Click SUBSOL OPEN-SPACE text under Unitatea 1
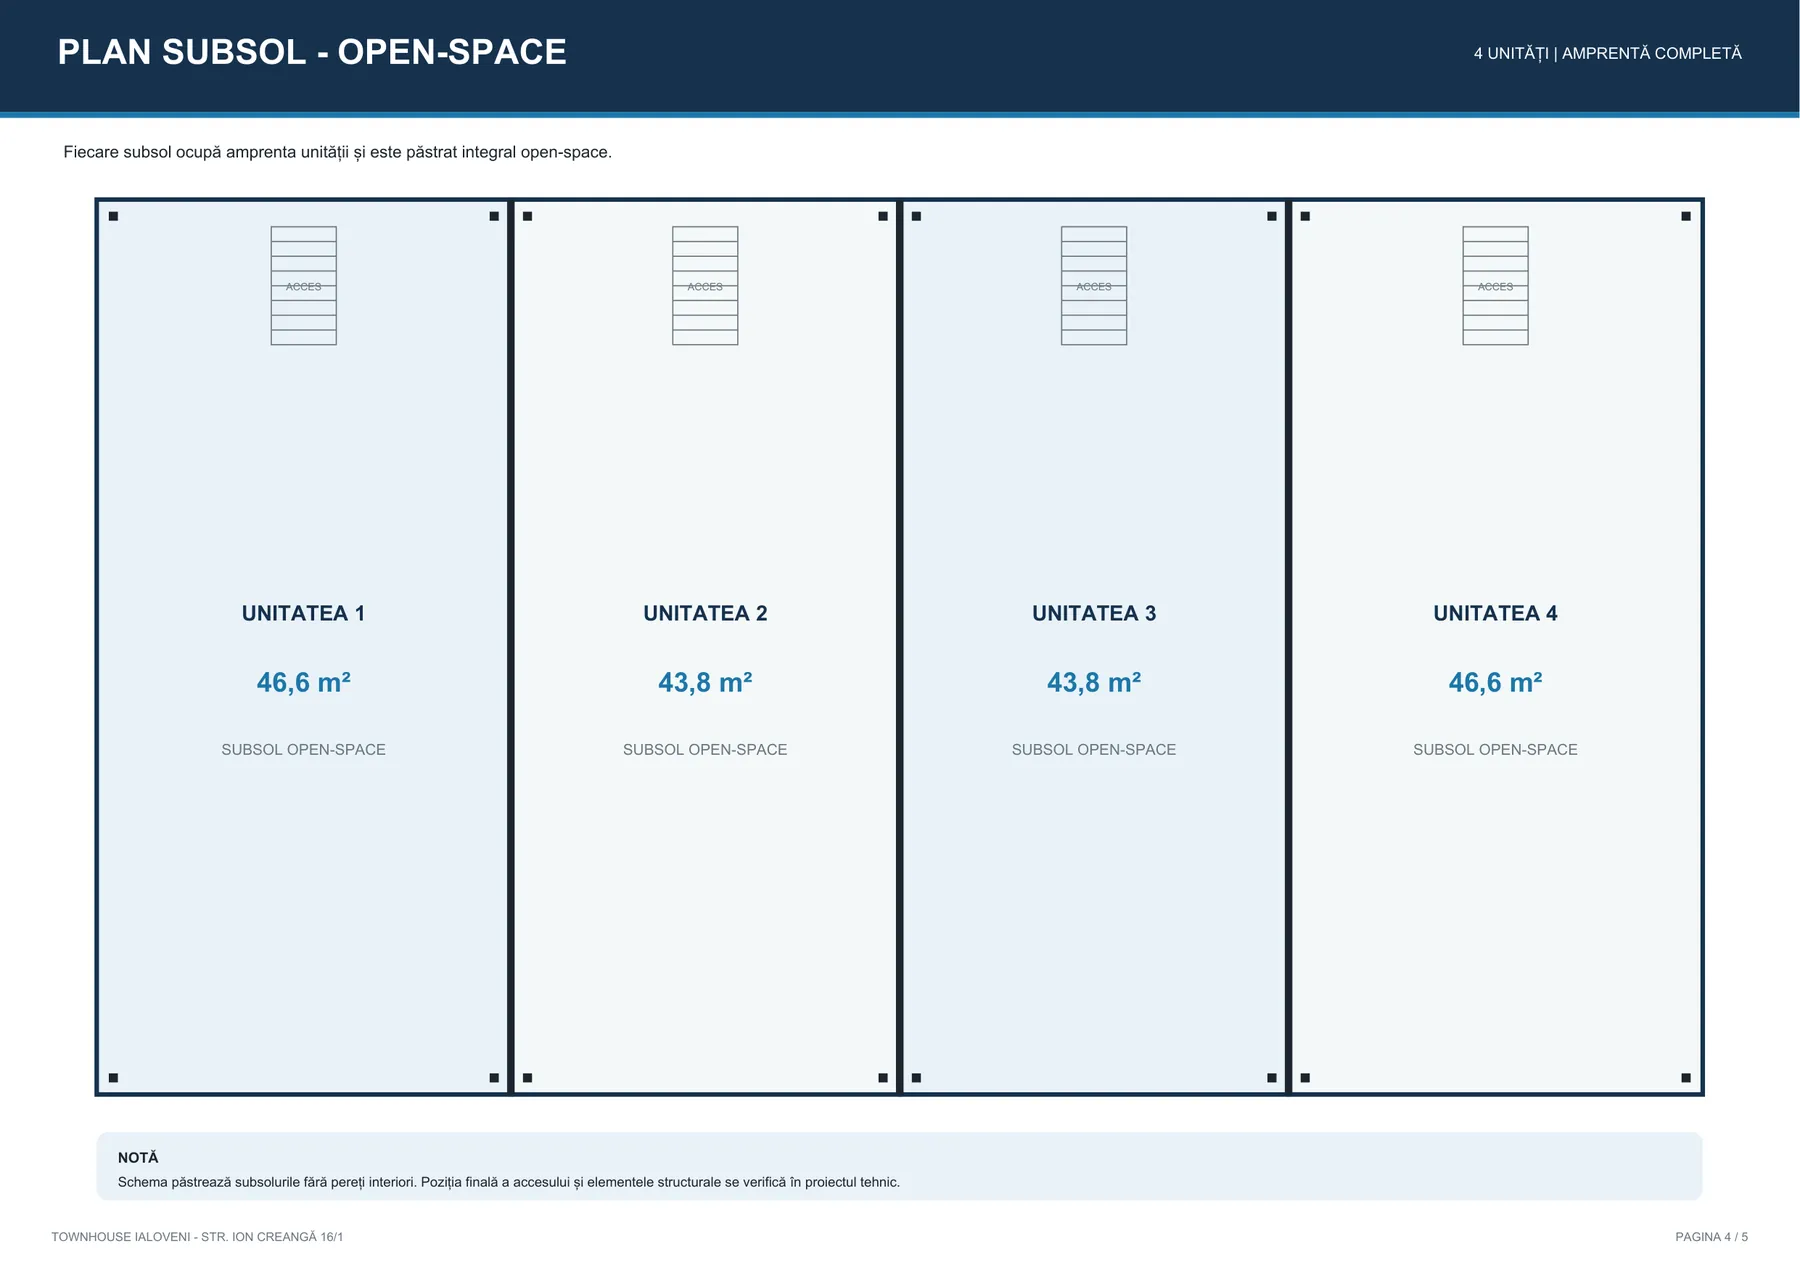The image size is (1800, 1273). (303, 749)
